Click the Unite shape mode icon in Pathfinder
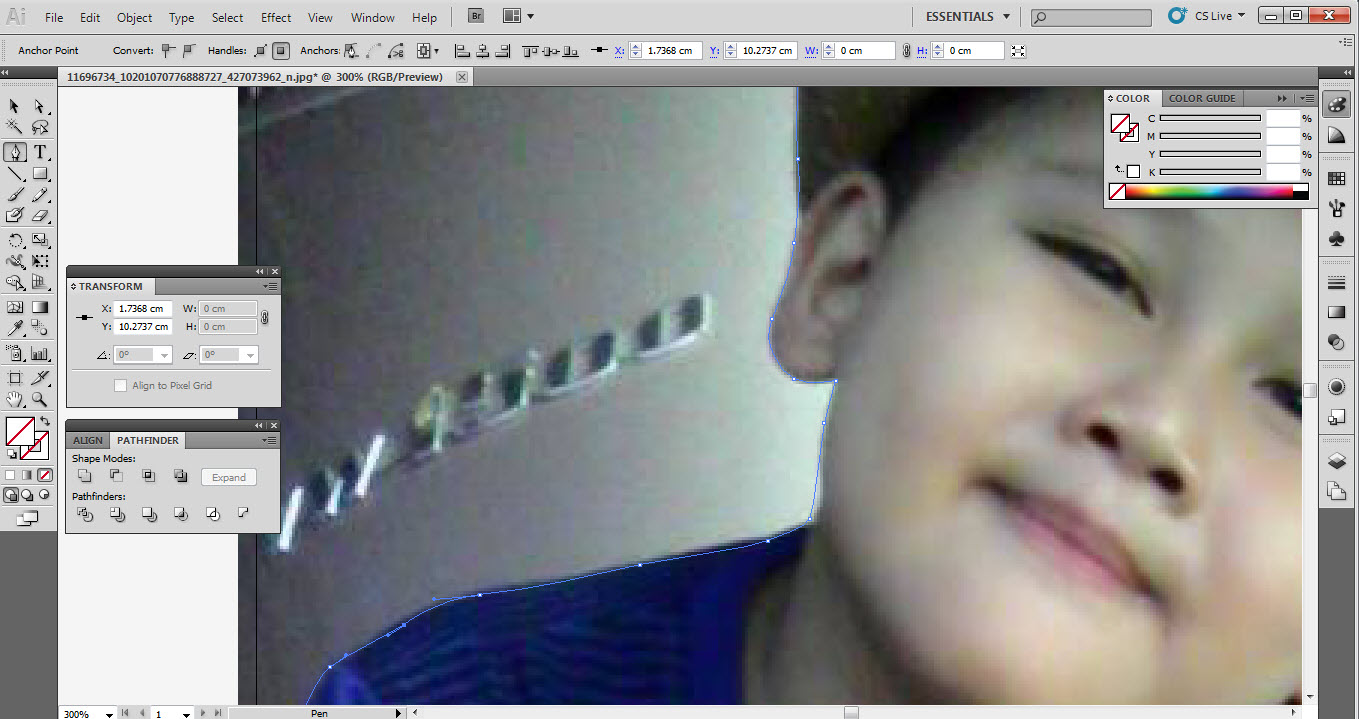This screenshot has height=719, width=1359. pos(85,477)
